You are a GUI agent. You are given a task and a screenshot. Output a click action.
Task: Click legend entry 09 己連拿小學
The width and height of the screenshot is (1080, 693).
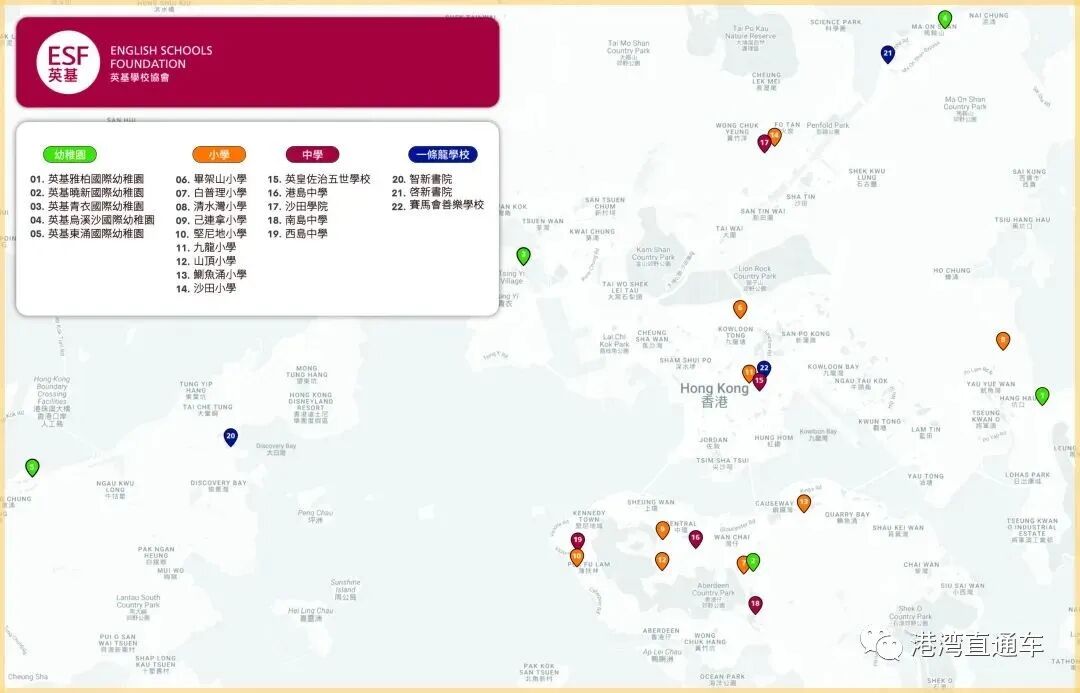pos(211,220)
